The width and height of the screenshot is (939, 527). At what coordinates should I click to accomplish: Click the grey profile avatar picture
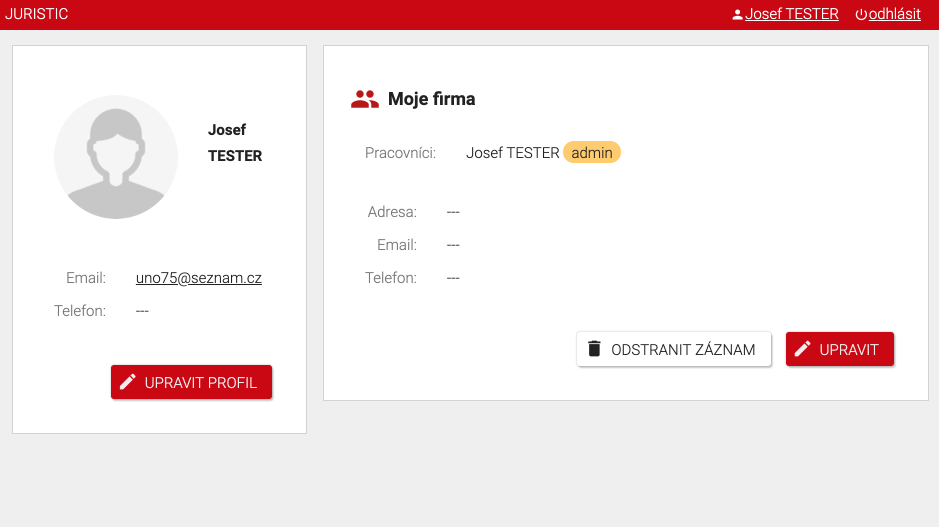point(116,157)
